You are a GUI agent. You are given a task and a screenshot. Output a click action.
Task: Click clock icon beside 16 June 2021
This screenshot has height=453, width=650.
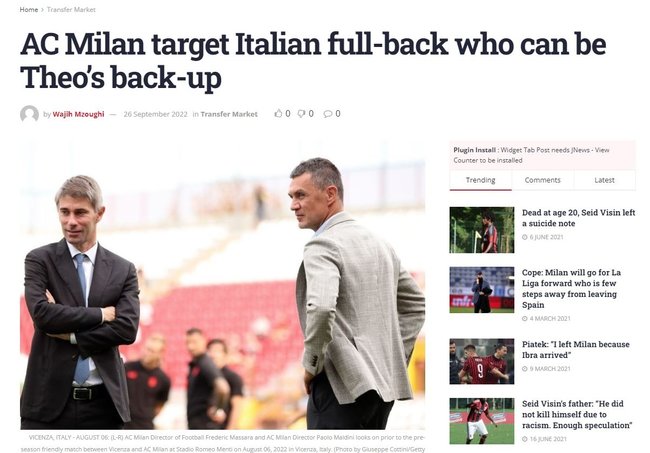click(525, 439)
